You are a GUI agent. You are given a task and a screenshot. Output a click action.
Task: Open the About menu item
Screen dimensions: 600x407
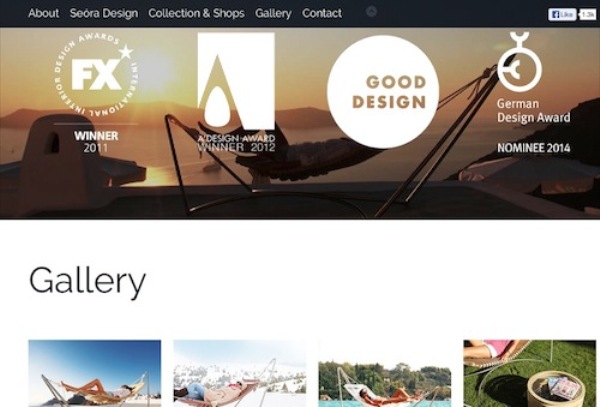pyautogui.click(x=44, y=13)
